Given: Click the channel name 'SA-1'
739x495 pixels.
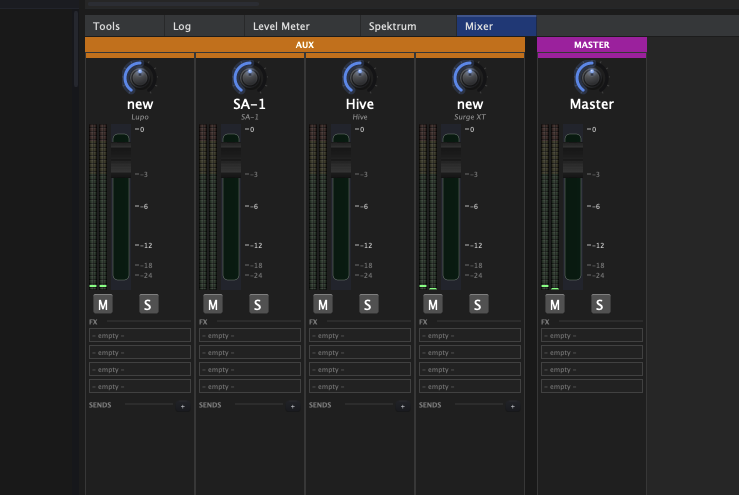Looking at the screenshot, I should tap(249, 104).
